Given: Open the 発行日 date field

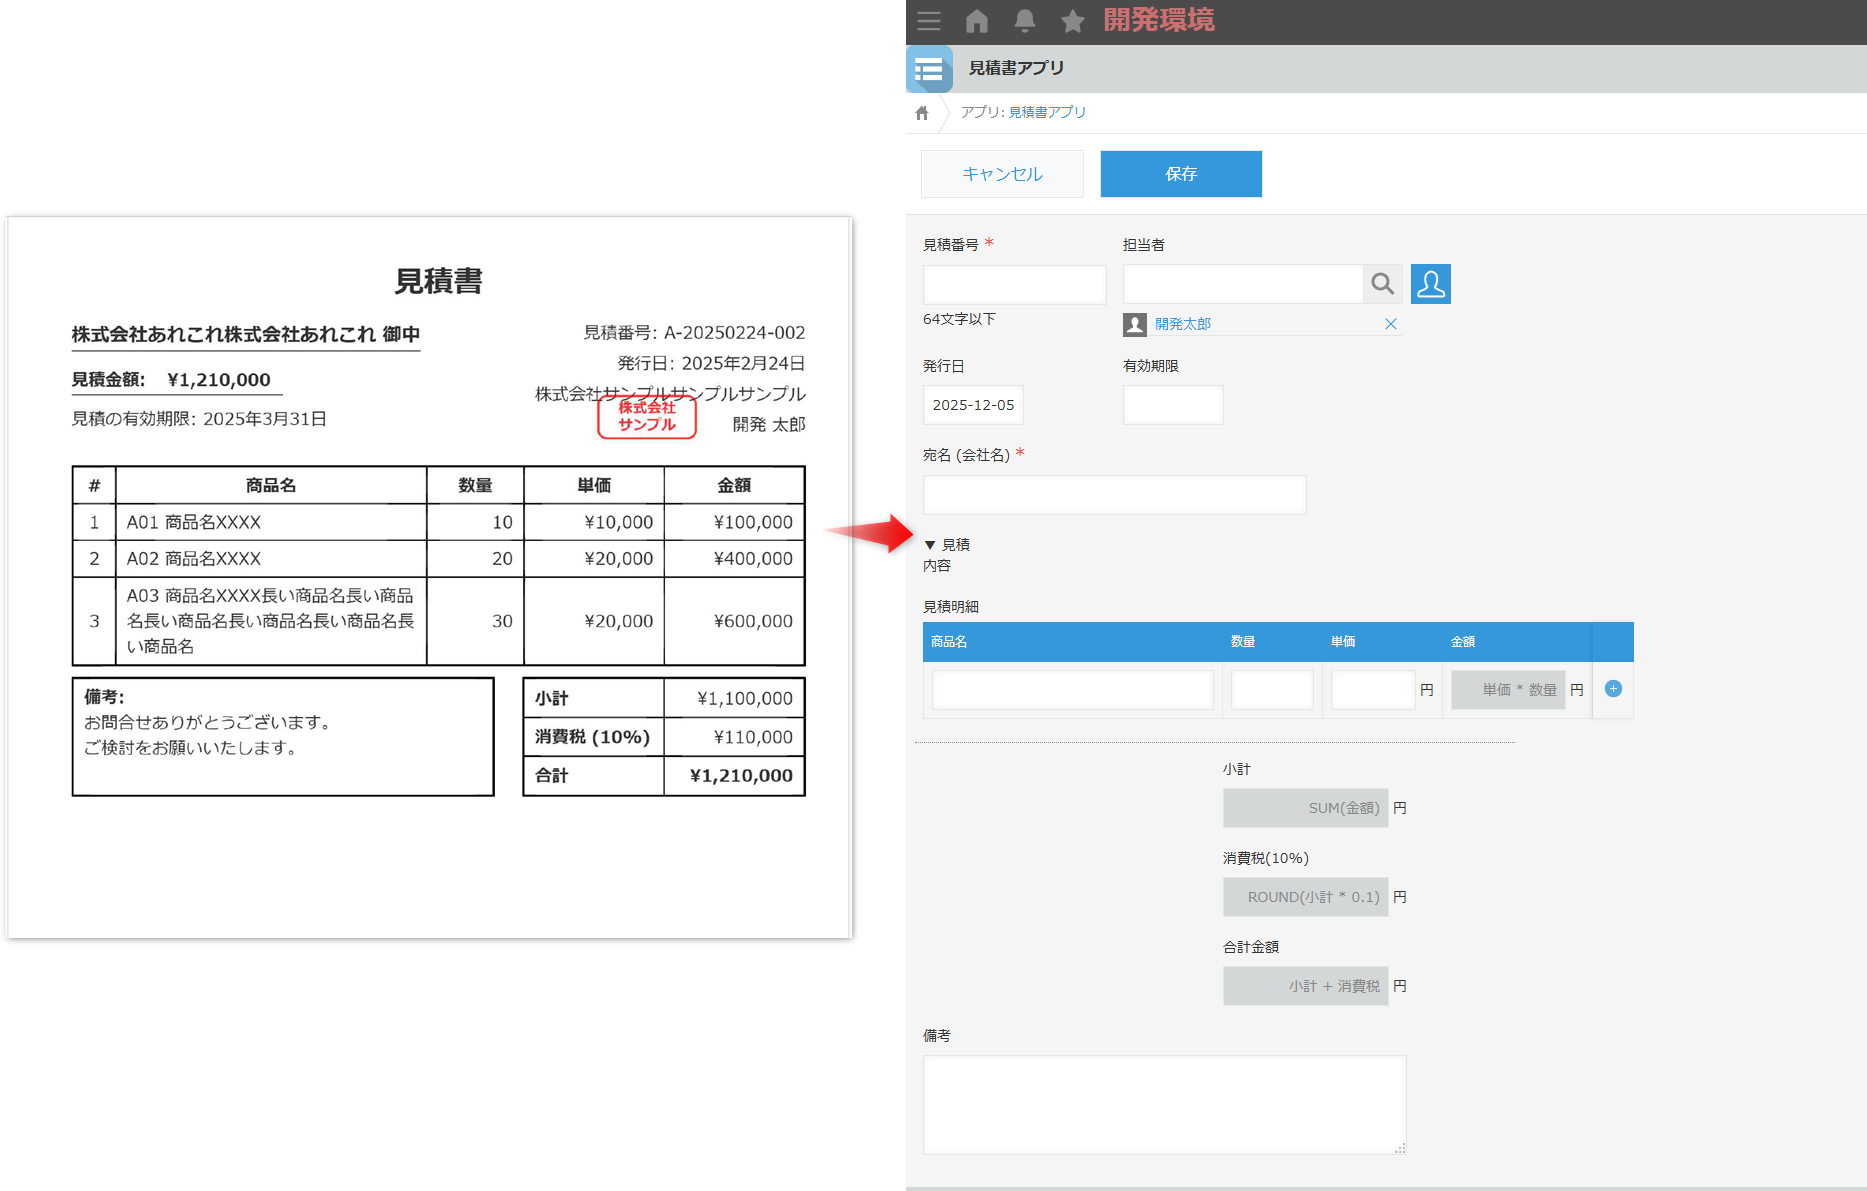Looking at the screenshot, I should (972, 405).
